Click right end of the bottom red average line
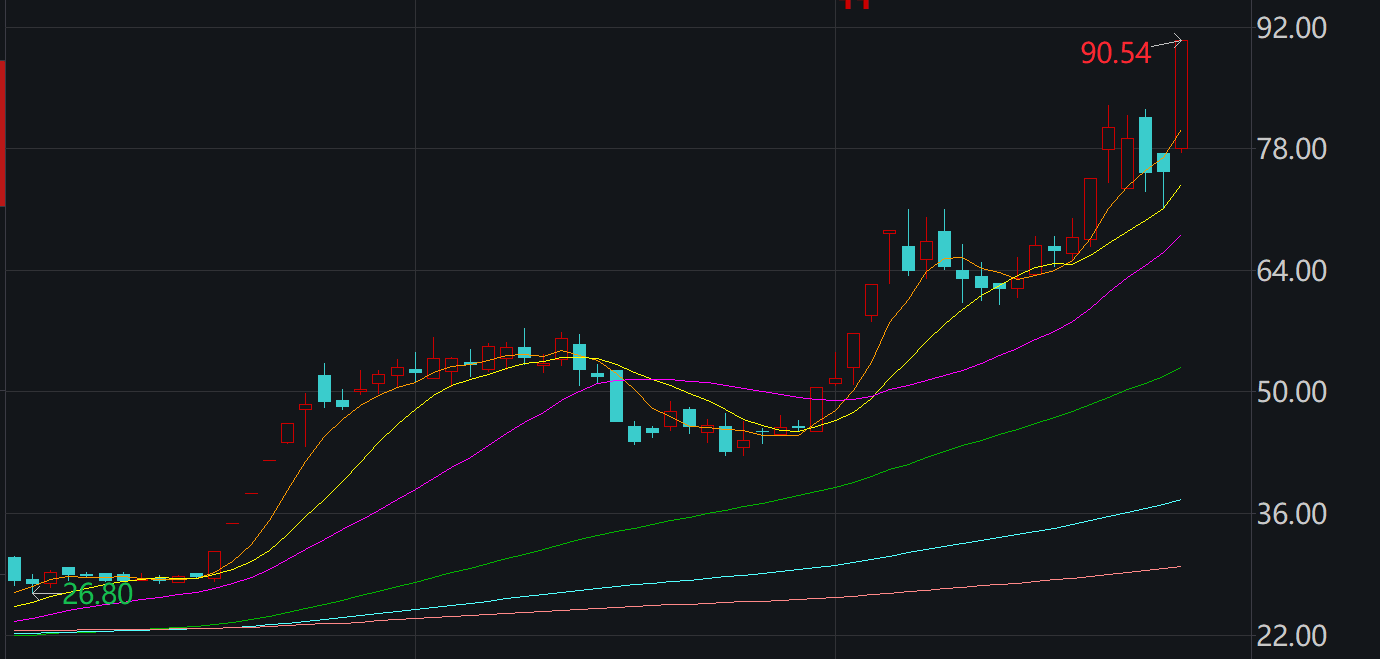 1180,566
